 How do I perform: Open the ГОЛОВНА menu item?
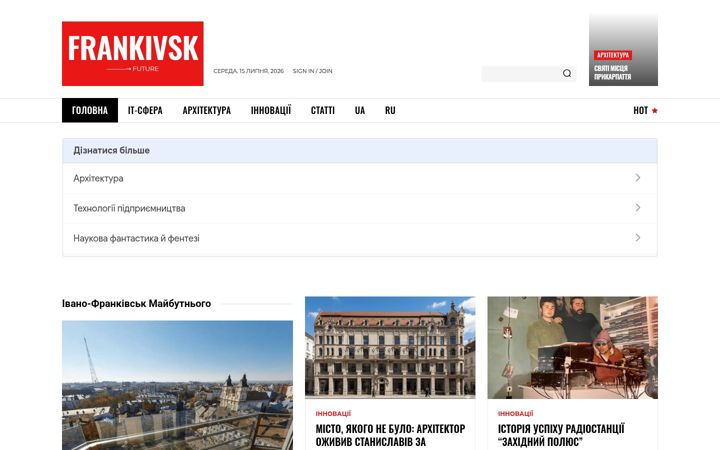pos(90,110)
